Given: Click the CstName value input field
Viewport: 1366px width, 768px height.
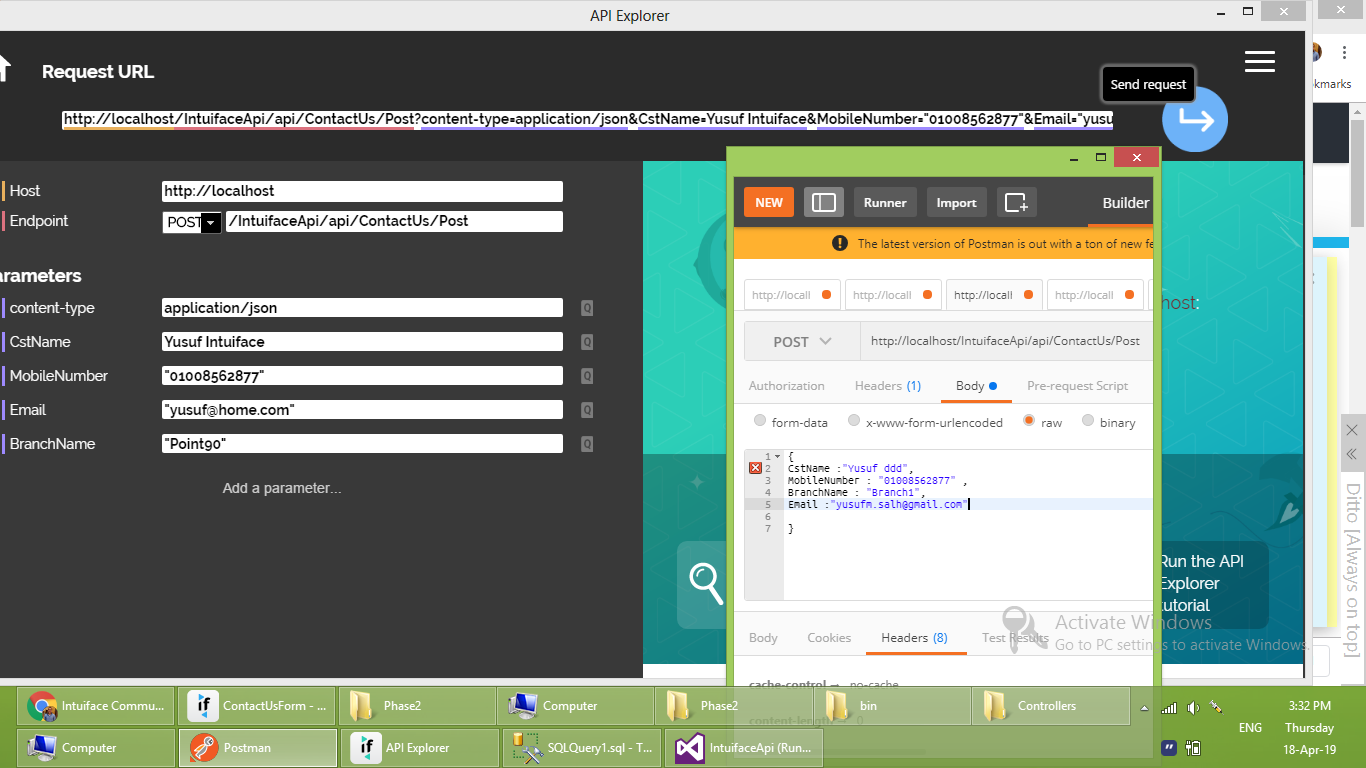Looking at the screenshot, I should [x=362, y=342].
